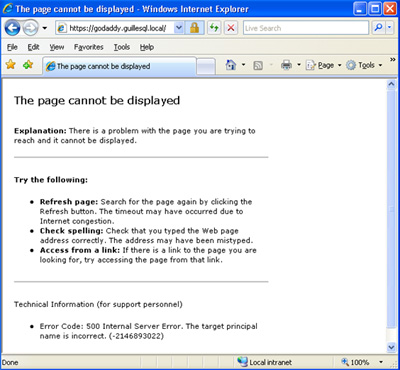Open the Help menu
The width and height of the screenshot is (400, 370).
pos(147,47)
